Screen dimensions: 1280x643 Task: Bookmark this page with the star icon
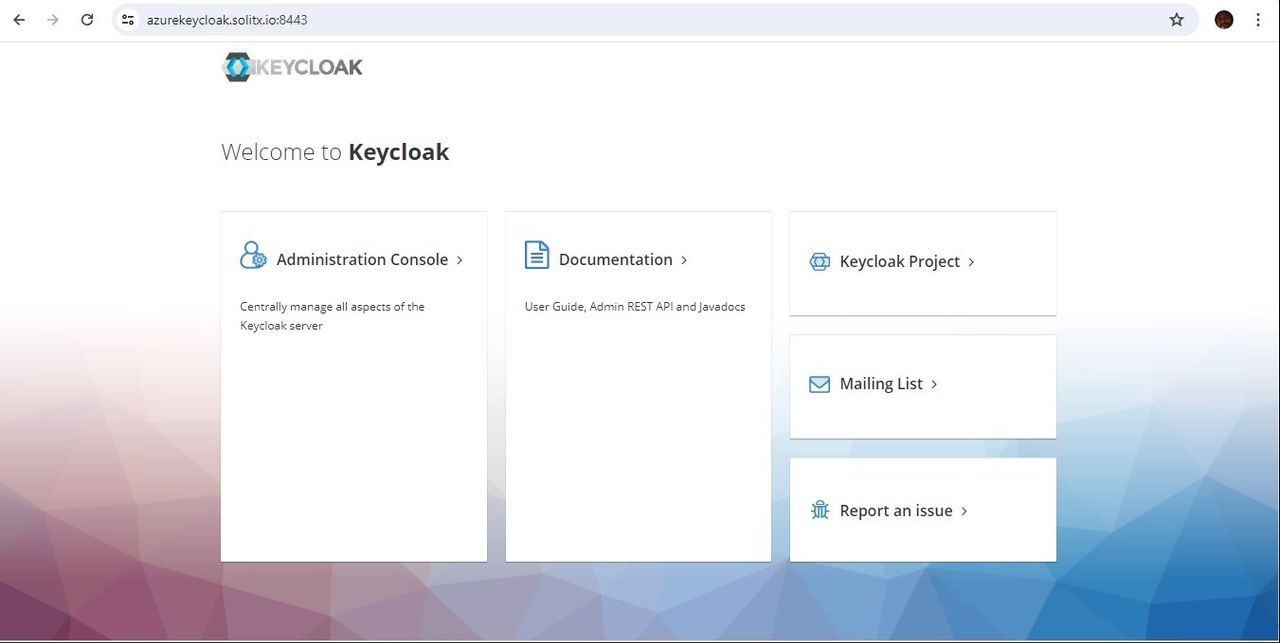coord(1177,20)
